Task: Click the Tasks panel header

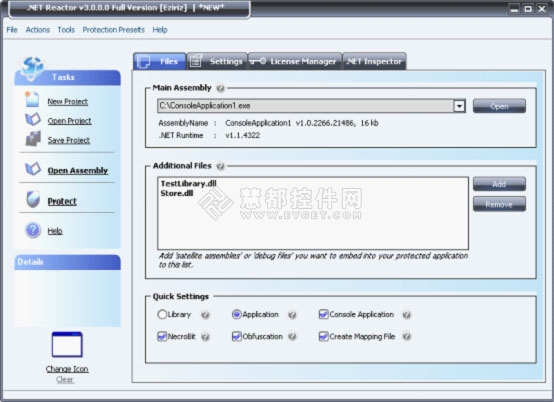Action: pos(67,77)
